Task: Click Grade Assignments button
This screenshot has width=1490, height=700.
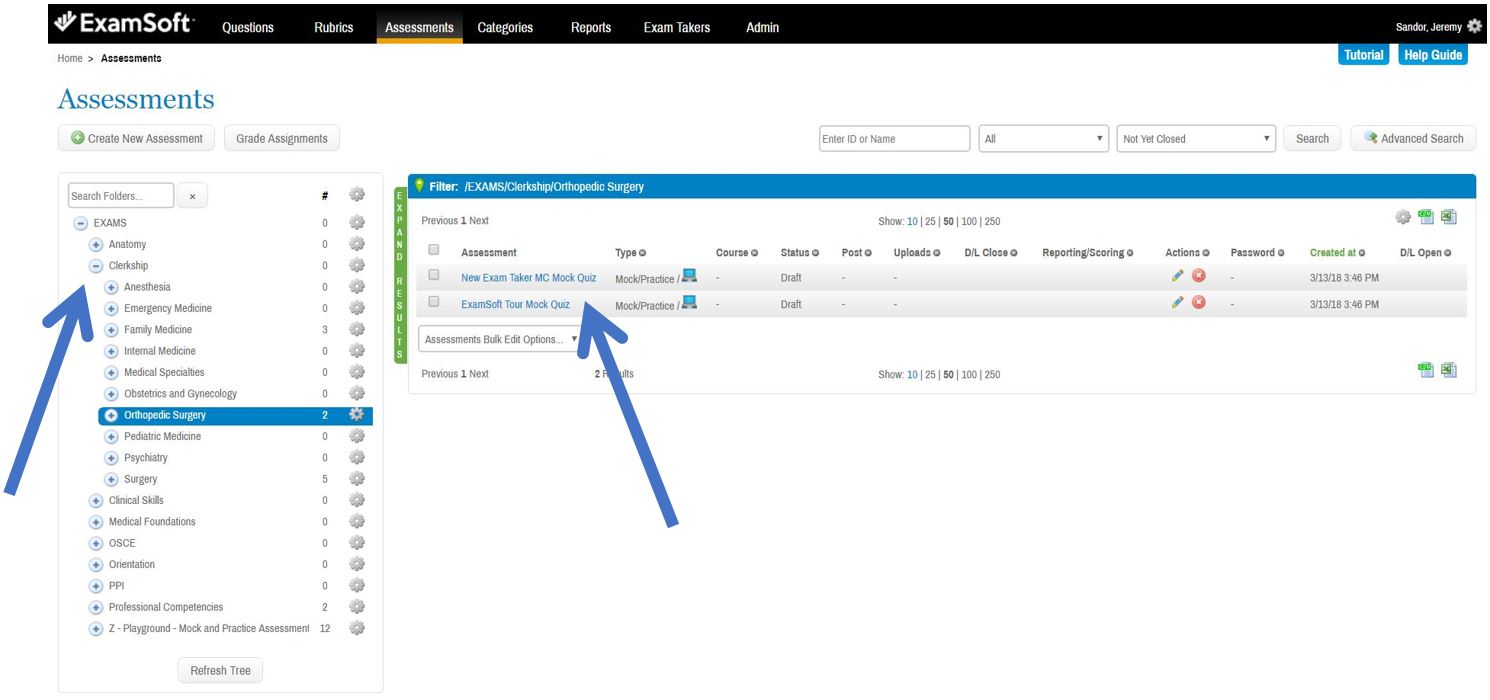Action: click(282, 138)
